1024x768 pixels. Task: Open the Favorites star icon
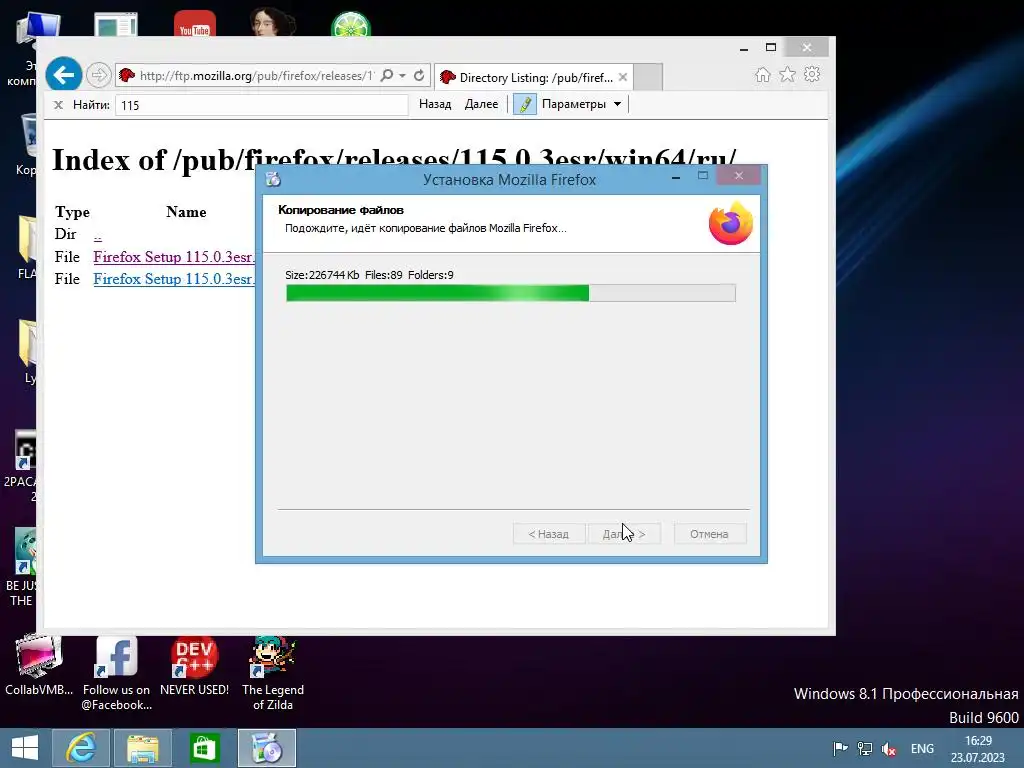(788, 74)
